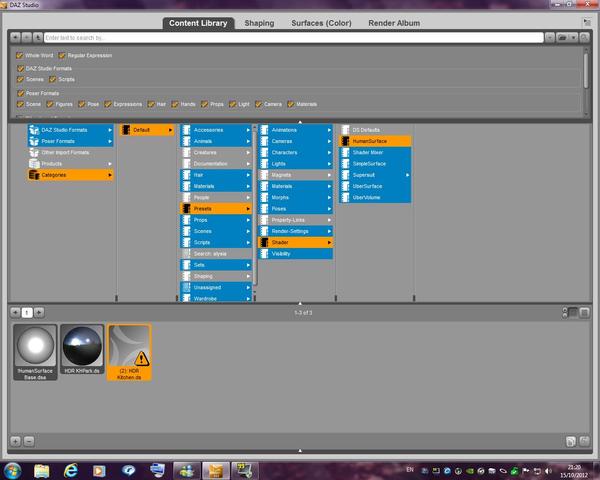Open the pane options menu icon
This screenshot has width=600, height=480.
pyautogui.click(x=587, y=22)
